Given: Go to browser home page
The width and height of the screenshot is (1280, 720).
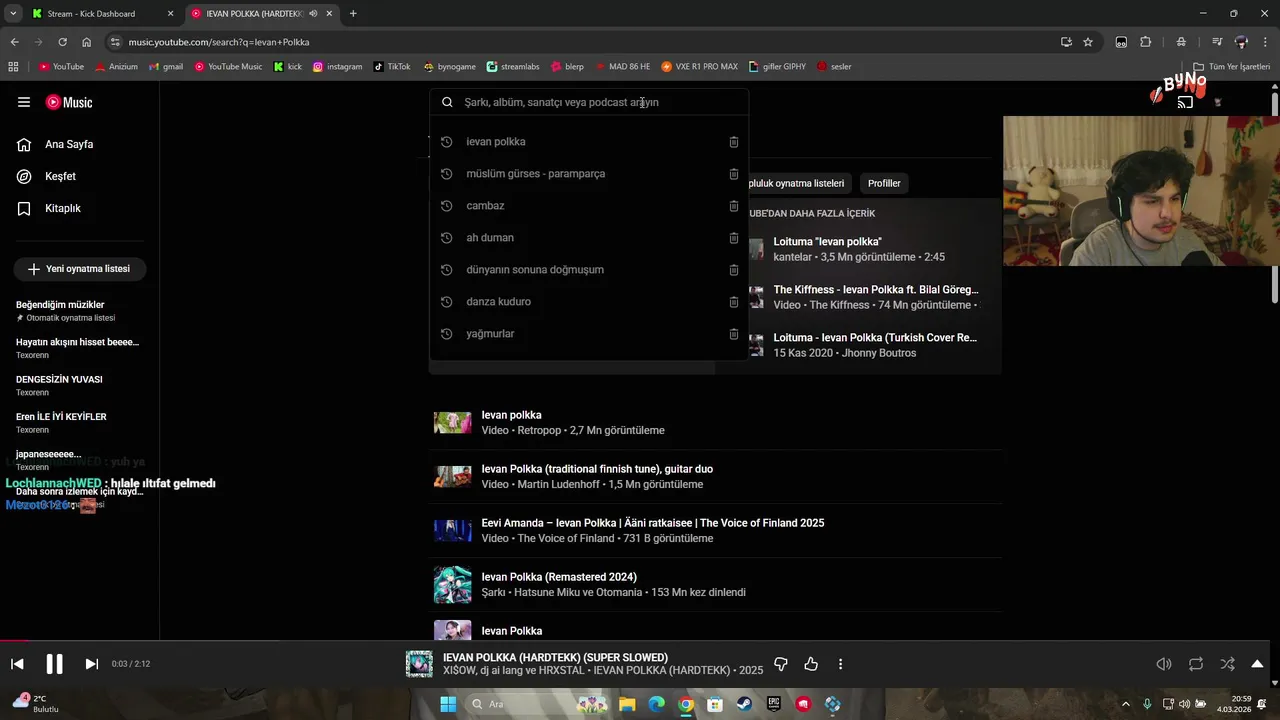Looking at the screenshot, I should click(86, 42).
